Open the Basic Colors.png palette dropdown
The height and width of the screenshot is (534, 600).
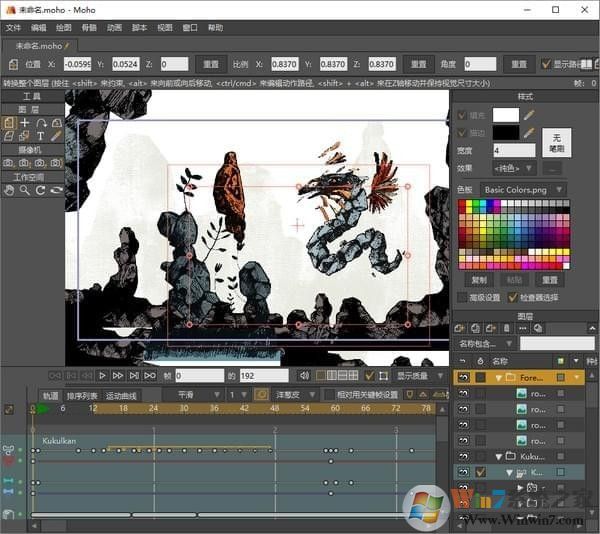(x=523, y=189)
